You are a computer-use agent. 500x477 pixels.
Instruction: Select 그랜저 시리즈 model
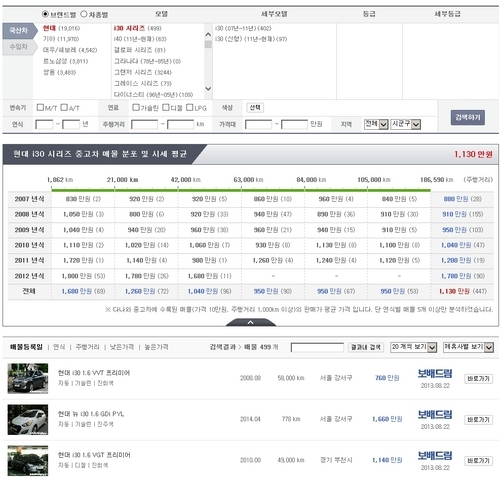tap(143, 72)
